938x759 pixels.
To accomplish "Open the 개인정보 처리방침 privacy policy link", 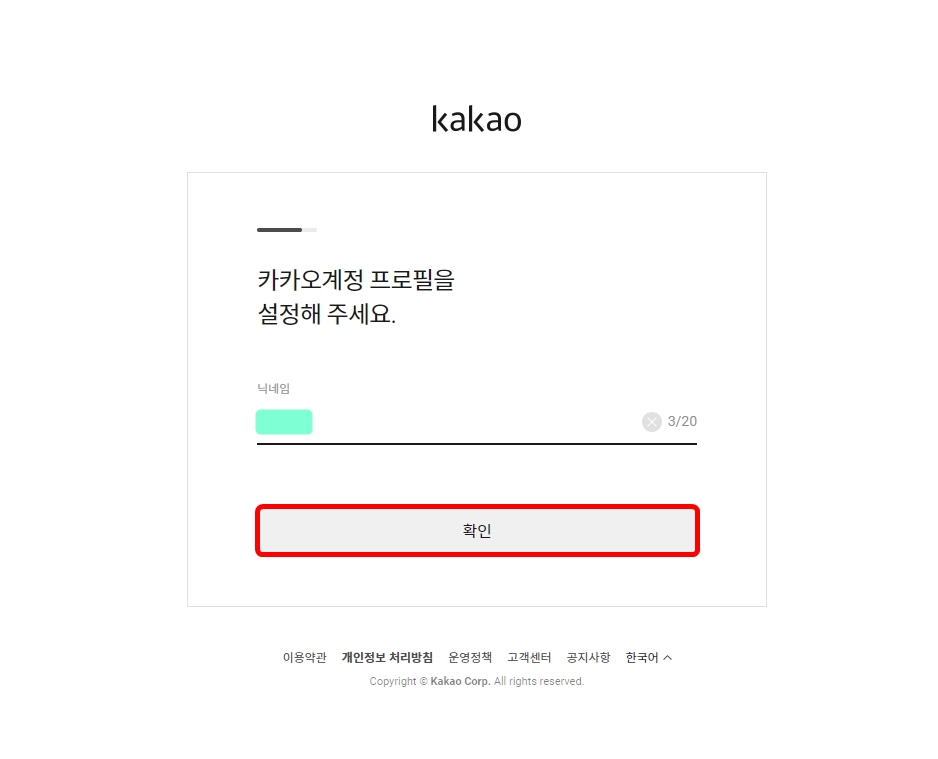I will coord(385,657).
